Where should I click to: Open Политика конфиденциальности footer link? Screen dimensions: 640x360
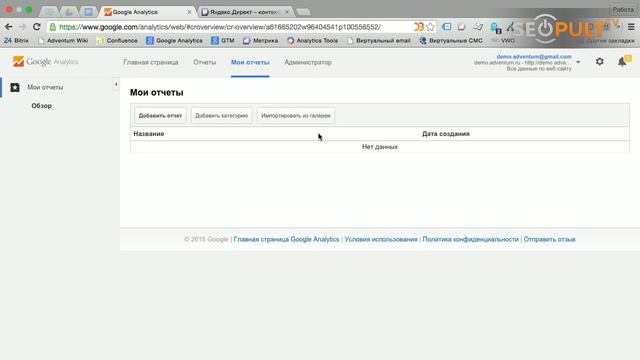pyautogui.click(x=471, y=239)
